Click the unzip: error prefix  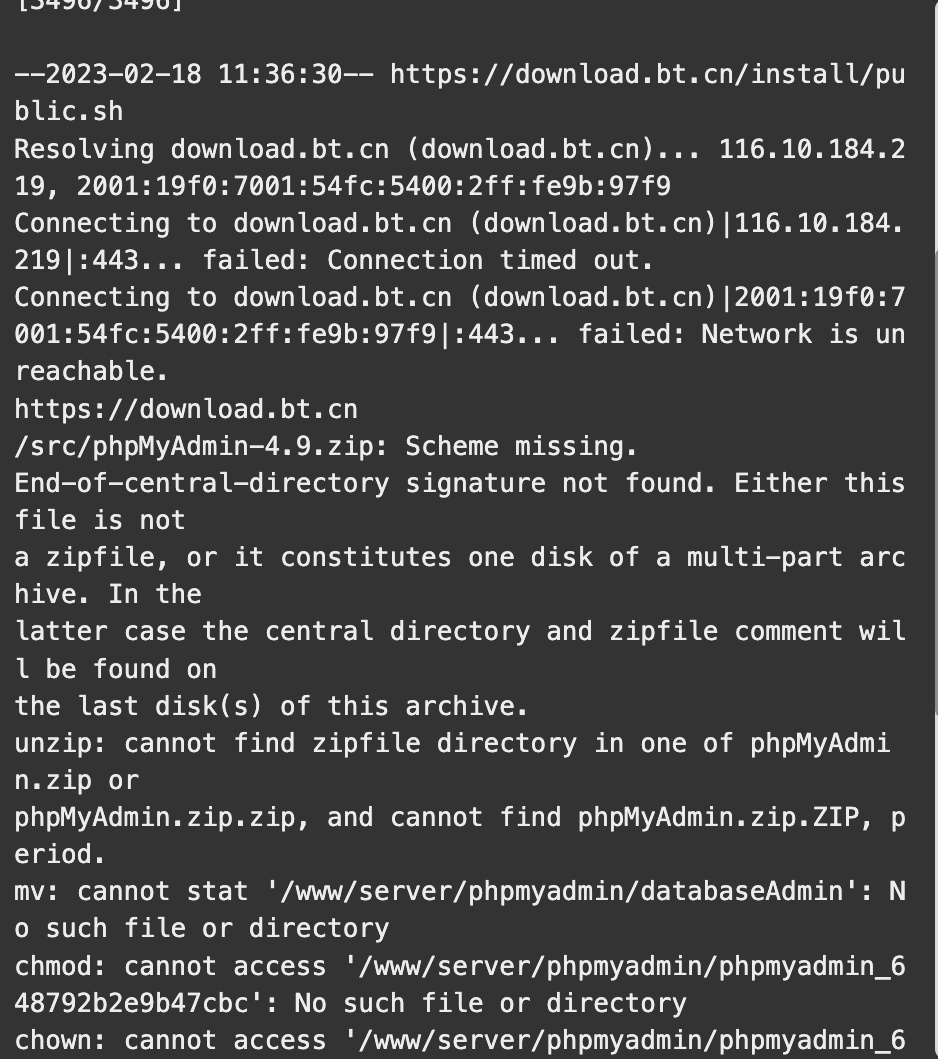(60, 743)
